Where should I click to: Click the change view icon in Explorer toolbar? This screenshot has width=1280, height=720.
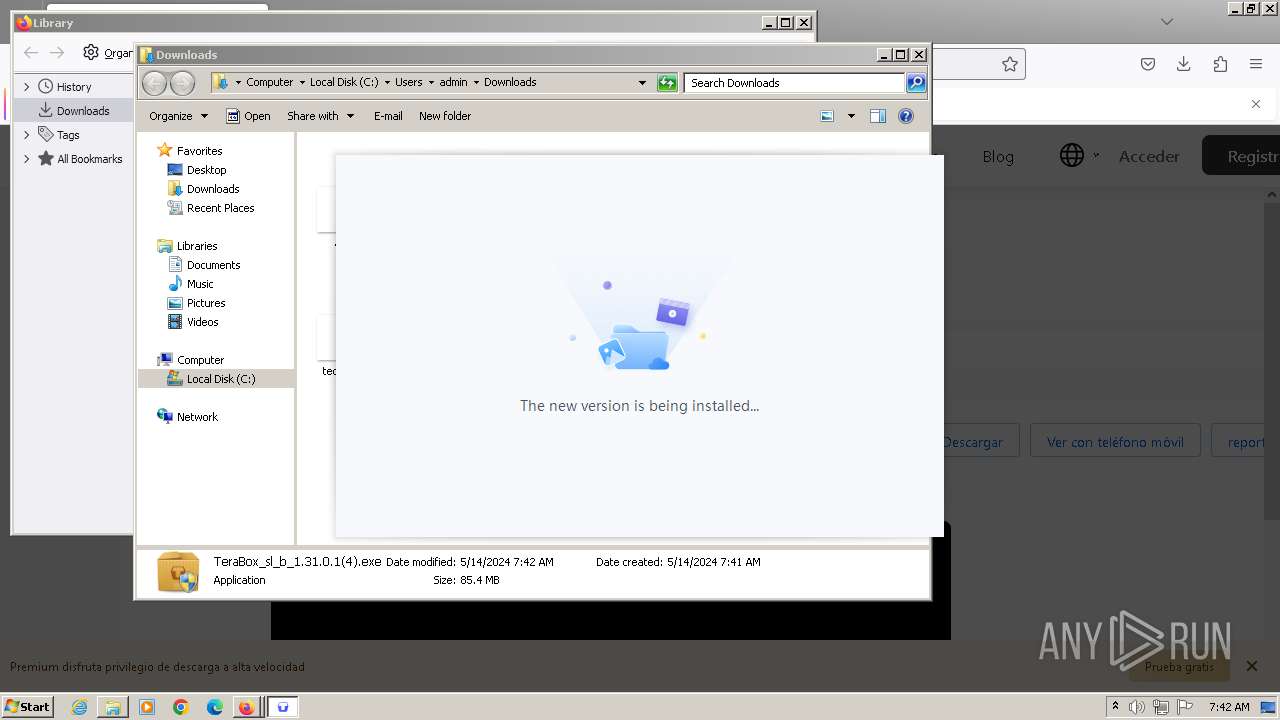[827, 116]
